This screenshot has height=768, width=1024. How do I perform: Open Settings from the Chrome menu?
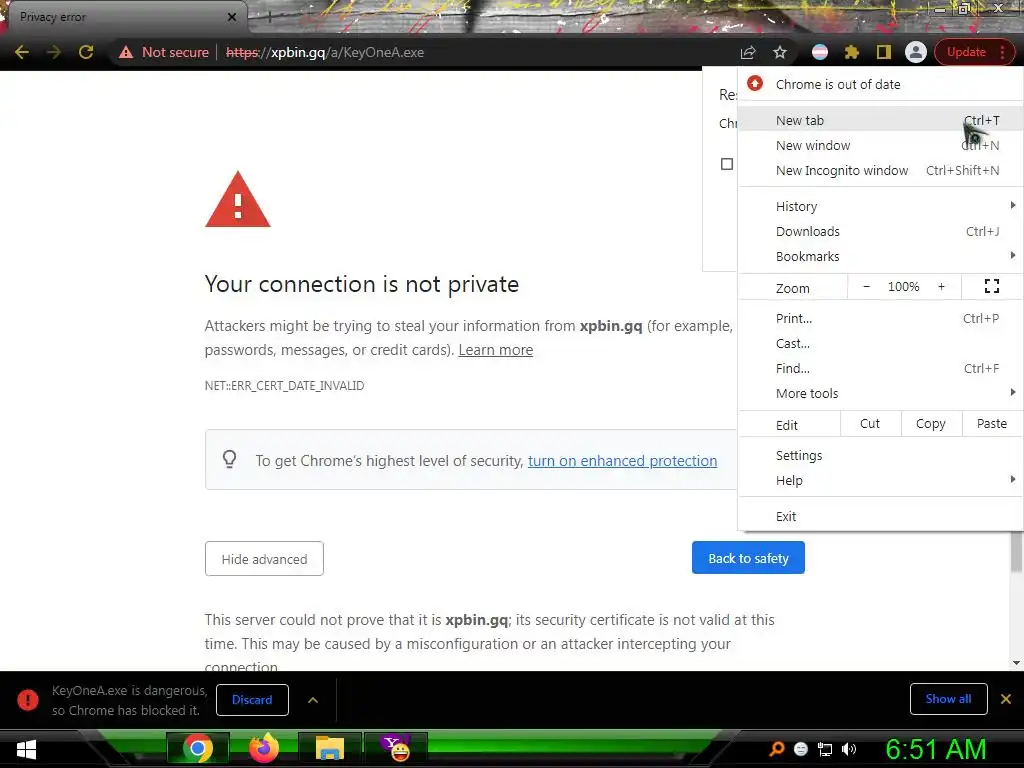point(880,455)
